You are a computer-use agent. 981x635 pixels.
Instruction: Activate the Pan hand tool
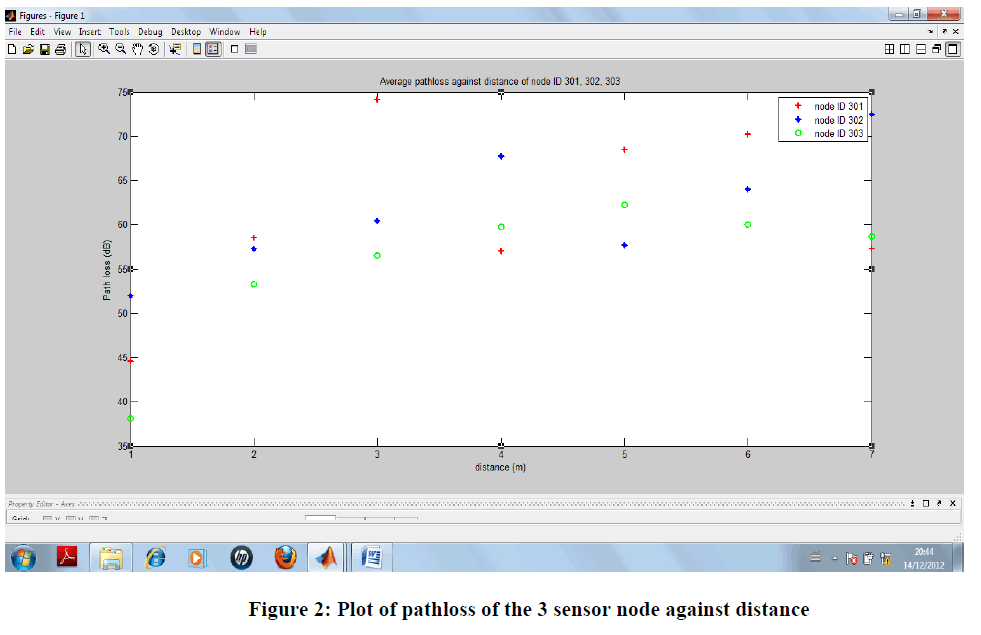point(137,48)
